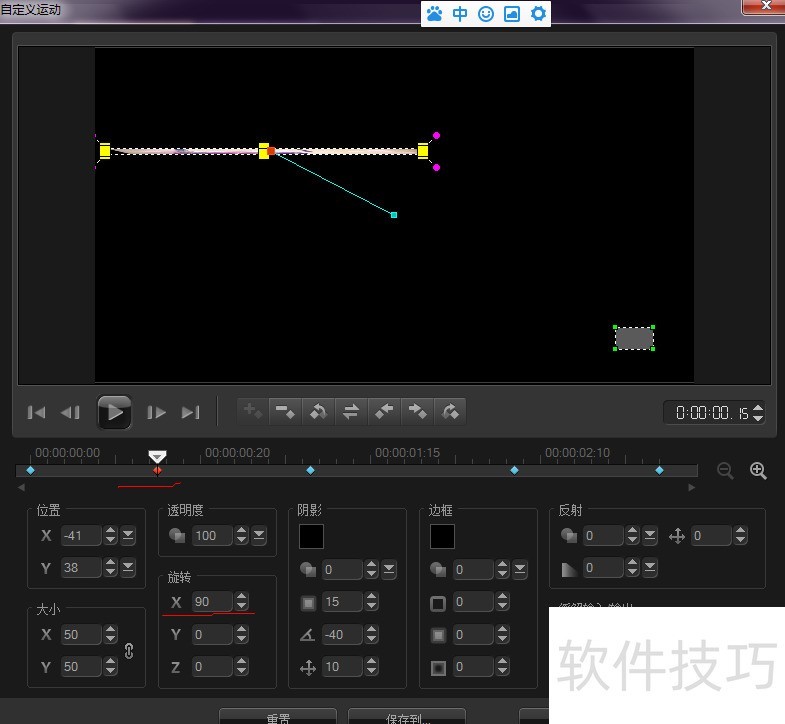Open the reflection opacity ease dropdown
Viewport: 785px width, 724px height.
pyautogui.click(x=650, y=568)
